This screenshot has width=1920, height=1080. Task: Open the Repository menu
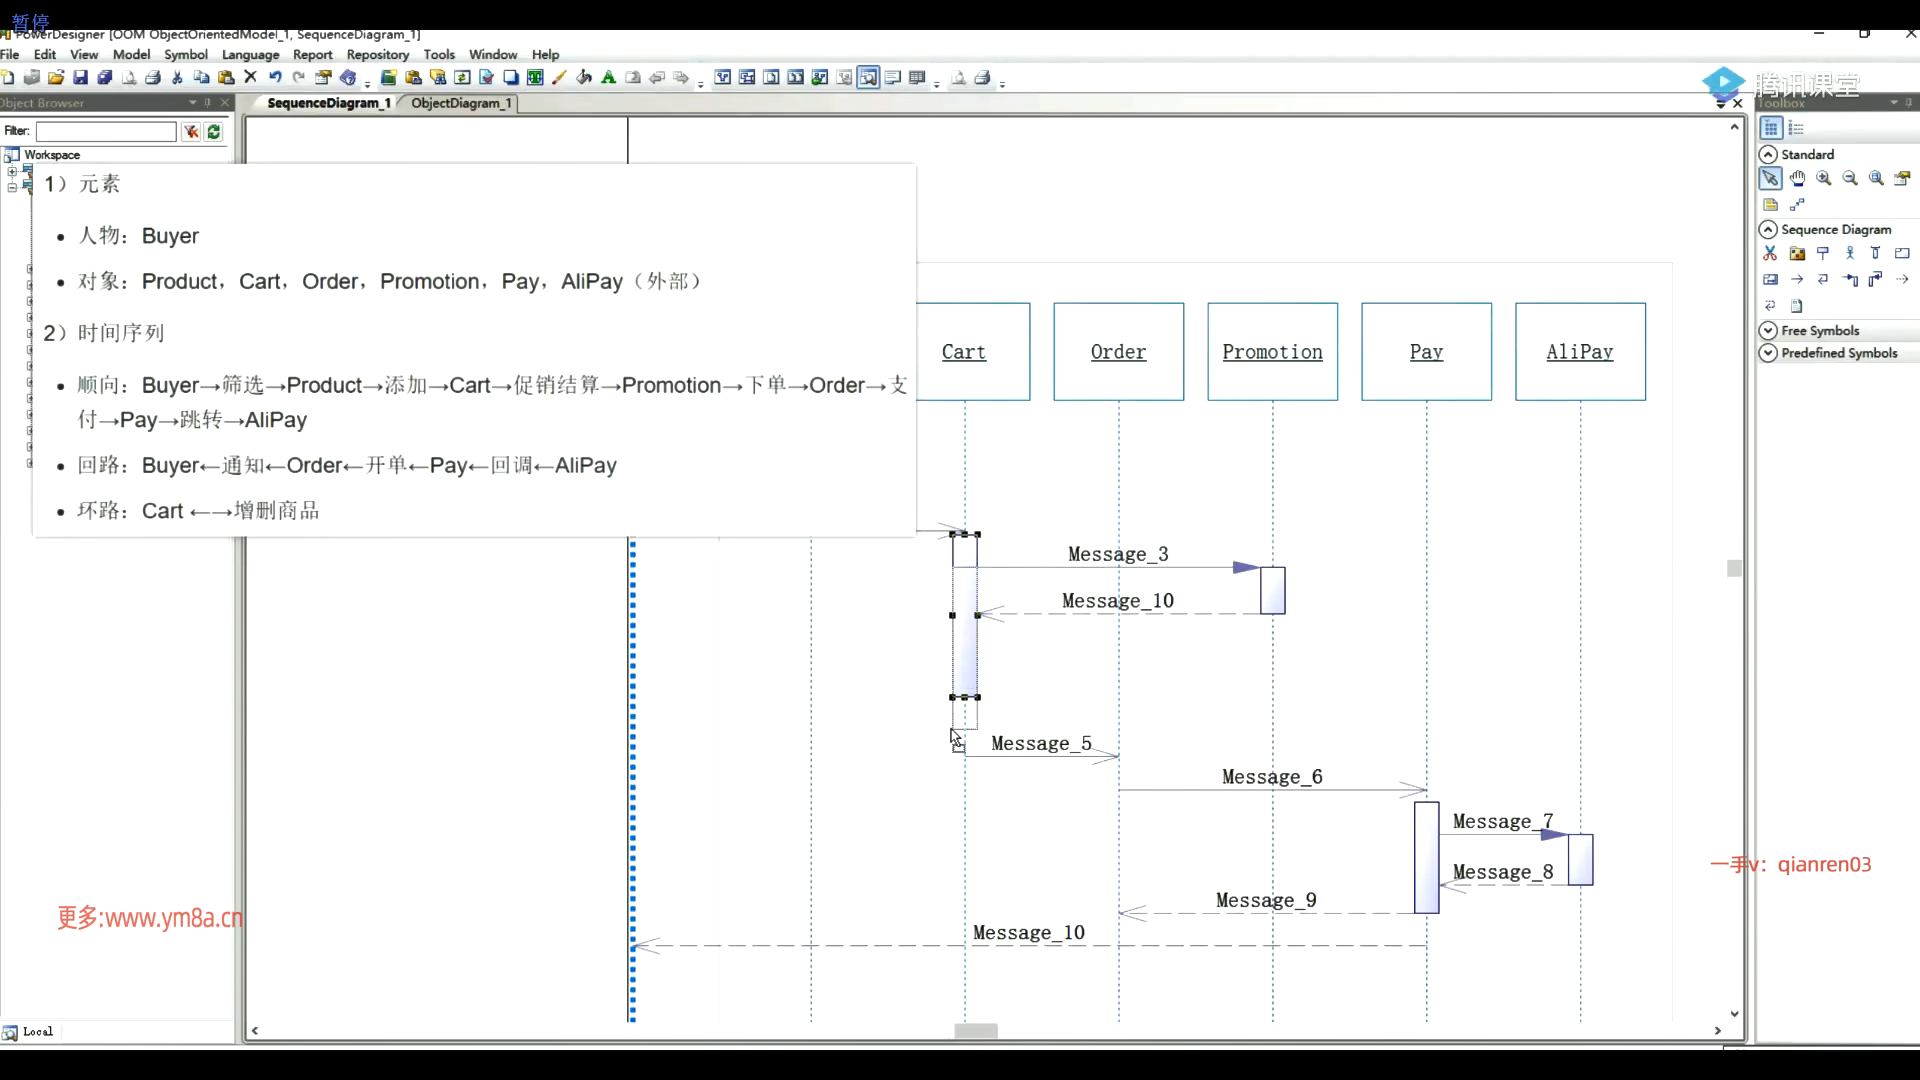click(x=377, y=55)
